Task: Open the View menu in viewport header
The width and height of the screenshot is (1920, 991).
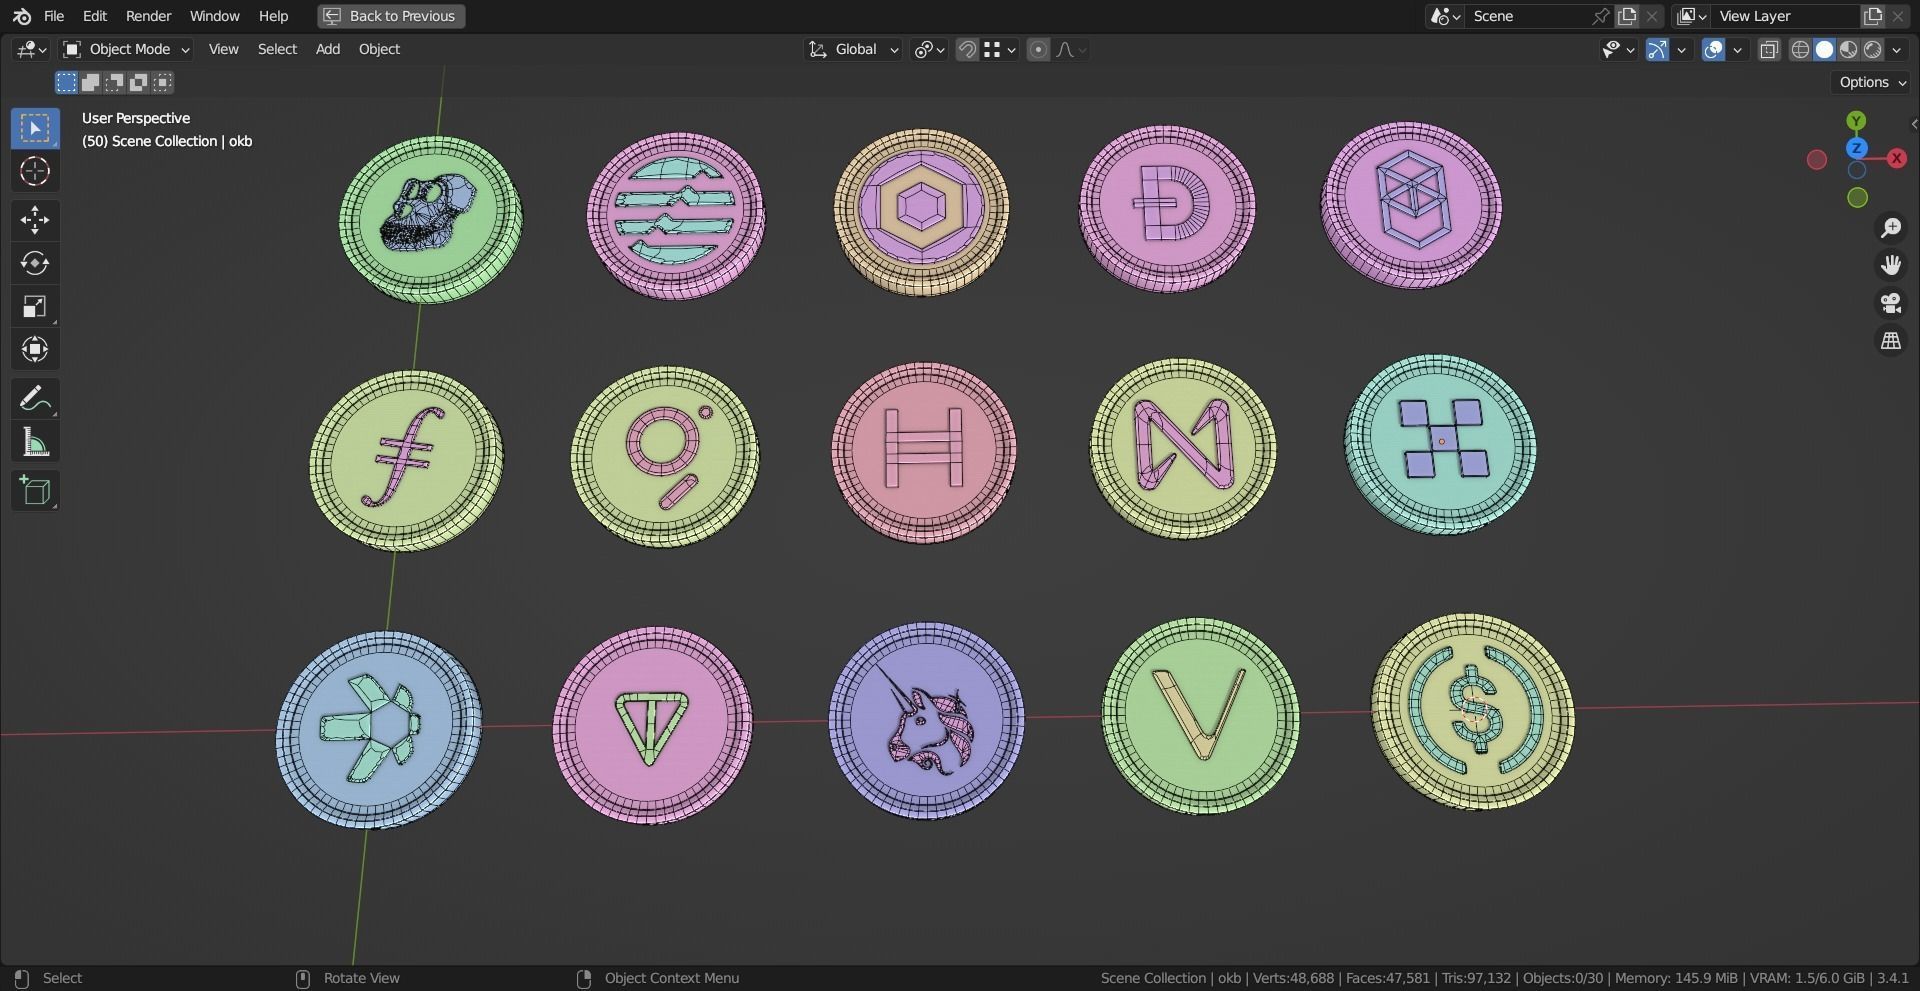Action: [x=223, y=49]
